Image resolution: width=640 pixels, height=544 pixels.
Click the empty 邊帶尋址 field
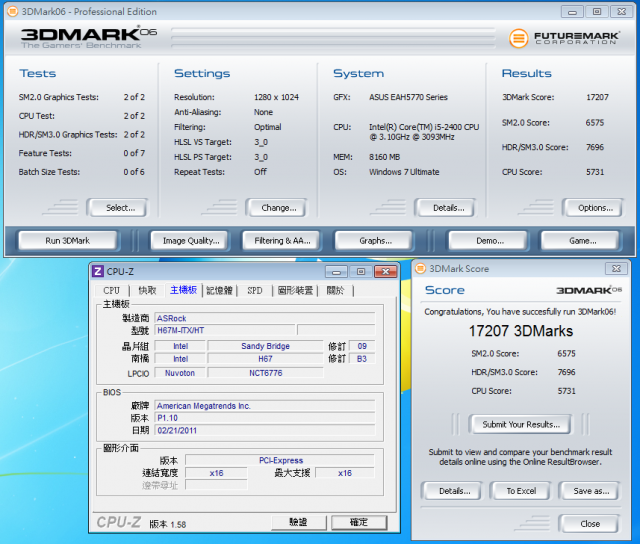[x=216, y=485]
